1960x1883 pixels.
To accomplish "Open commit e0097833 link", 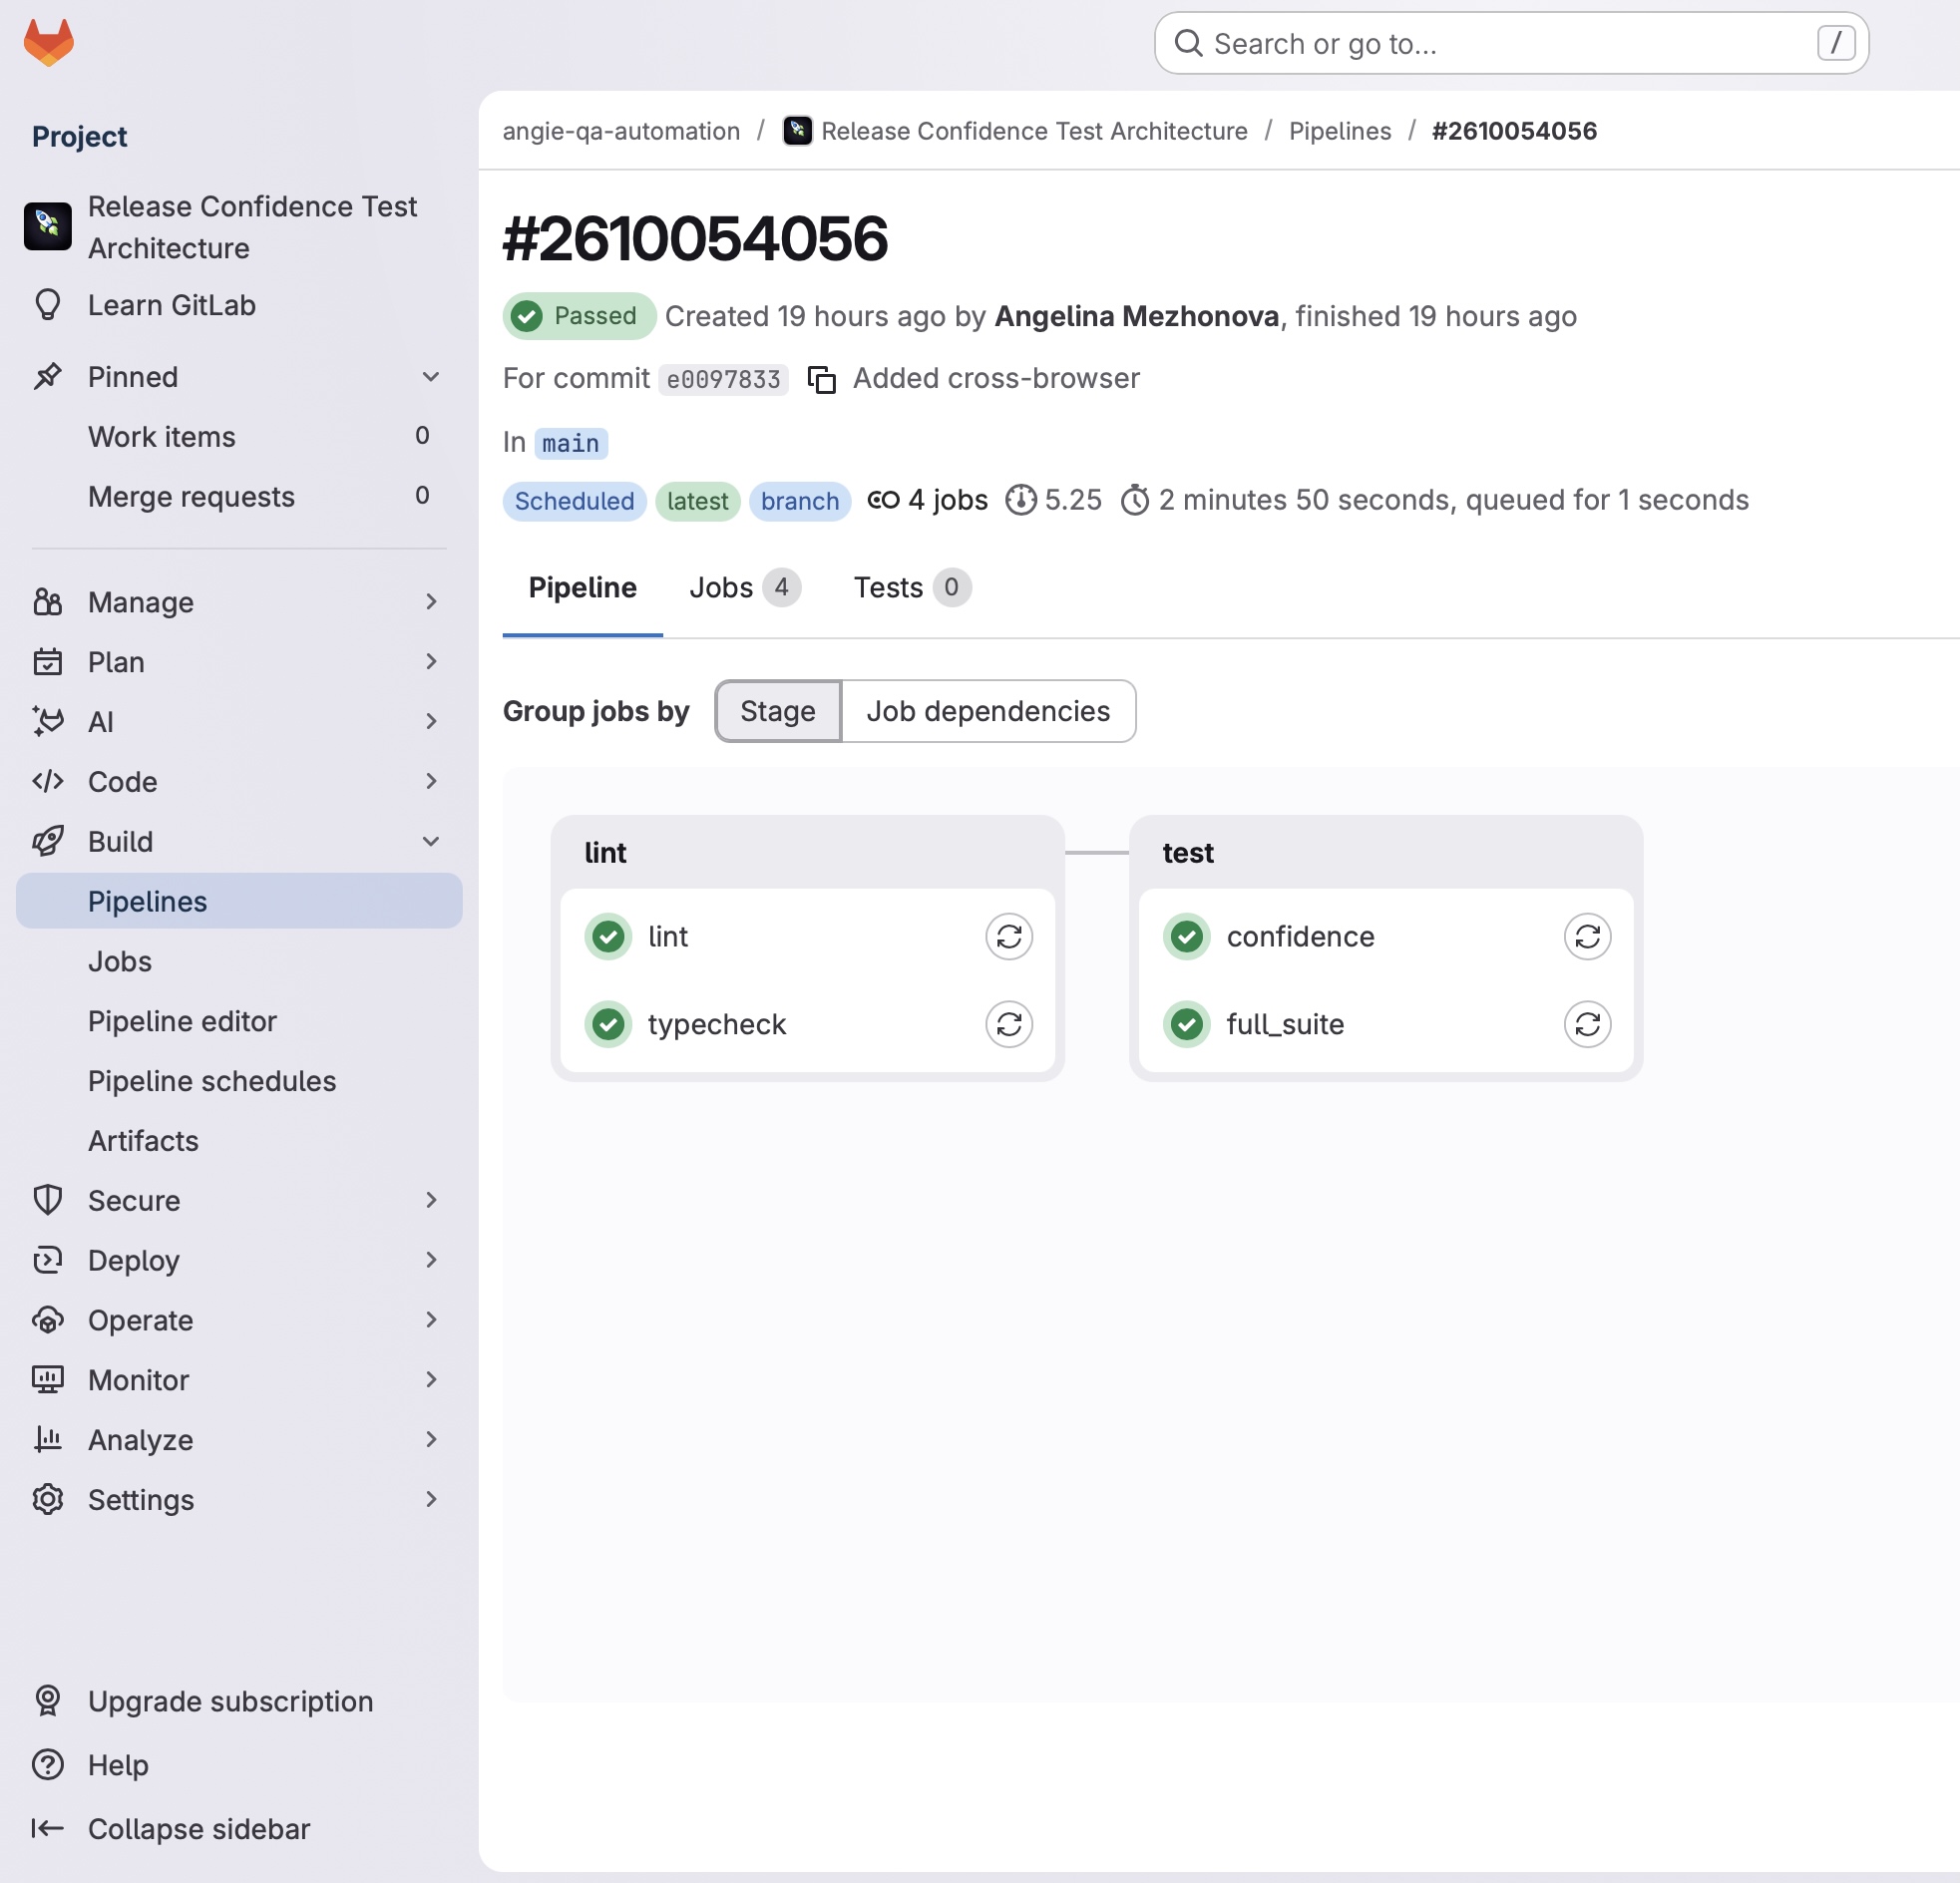I will (x=723, y=380).
